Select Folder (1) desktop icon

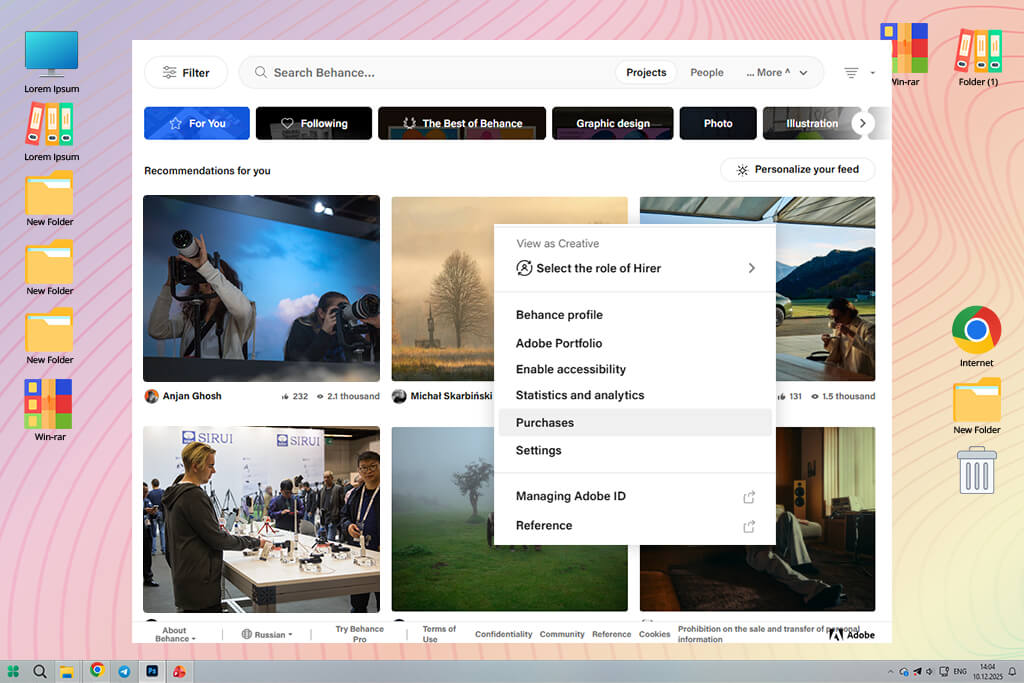[978, 57]
